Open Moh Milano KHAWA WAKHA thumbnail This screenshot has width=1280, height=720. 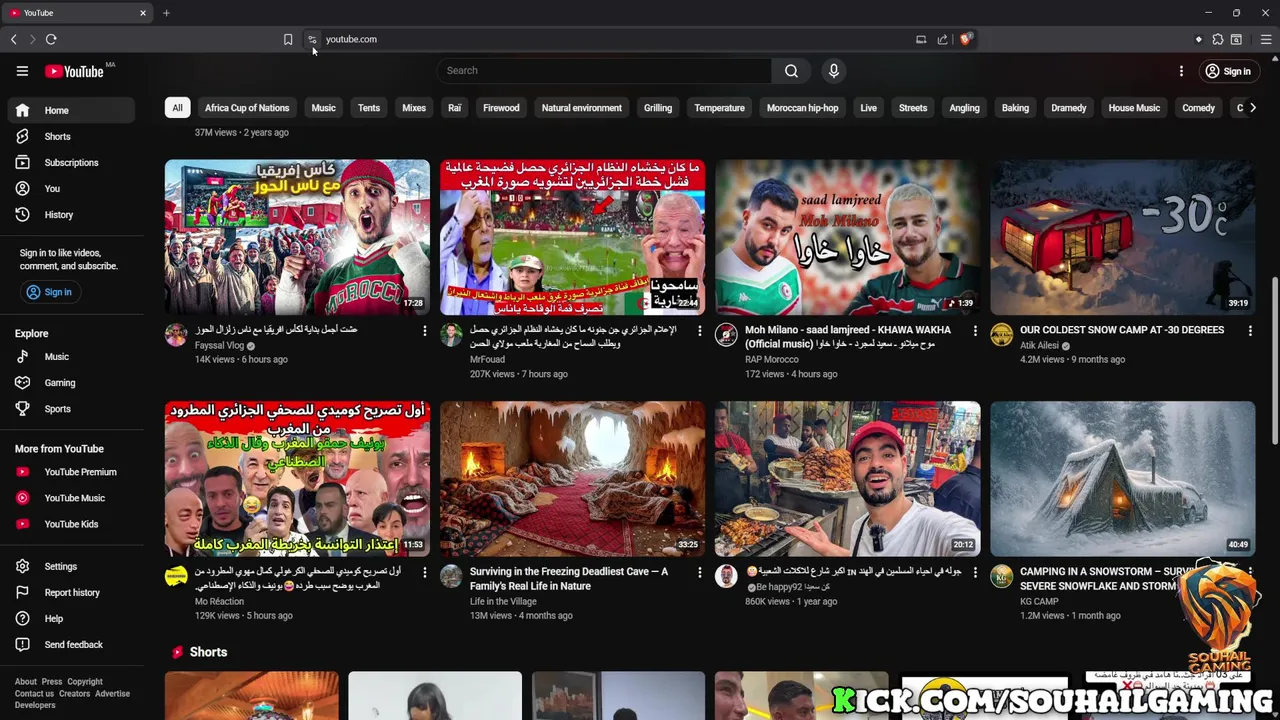[x=847, y=237]
